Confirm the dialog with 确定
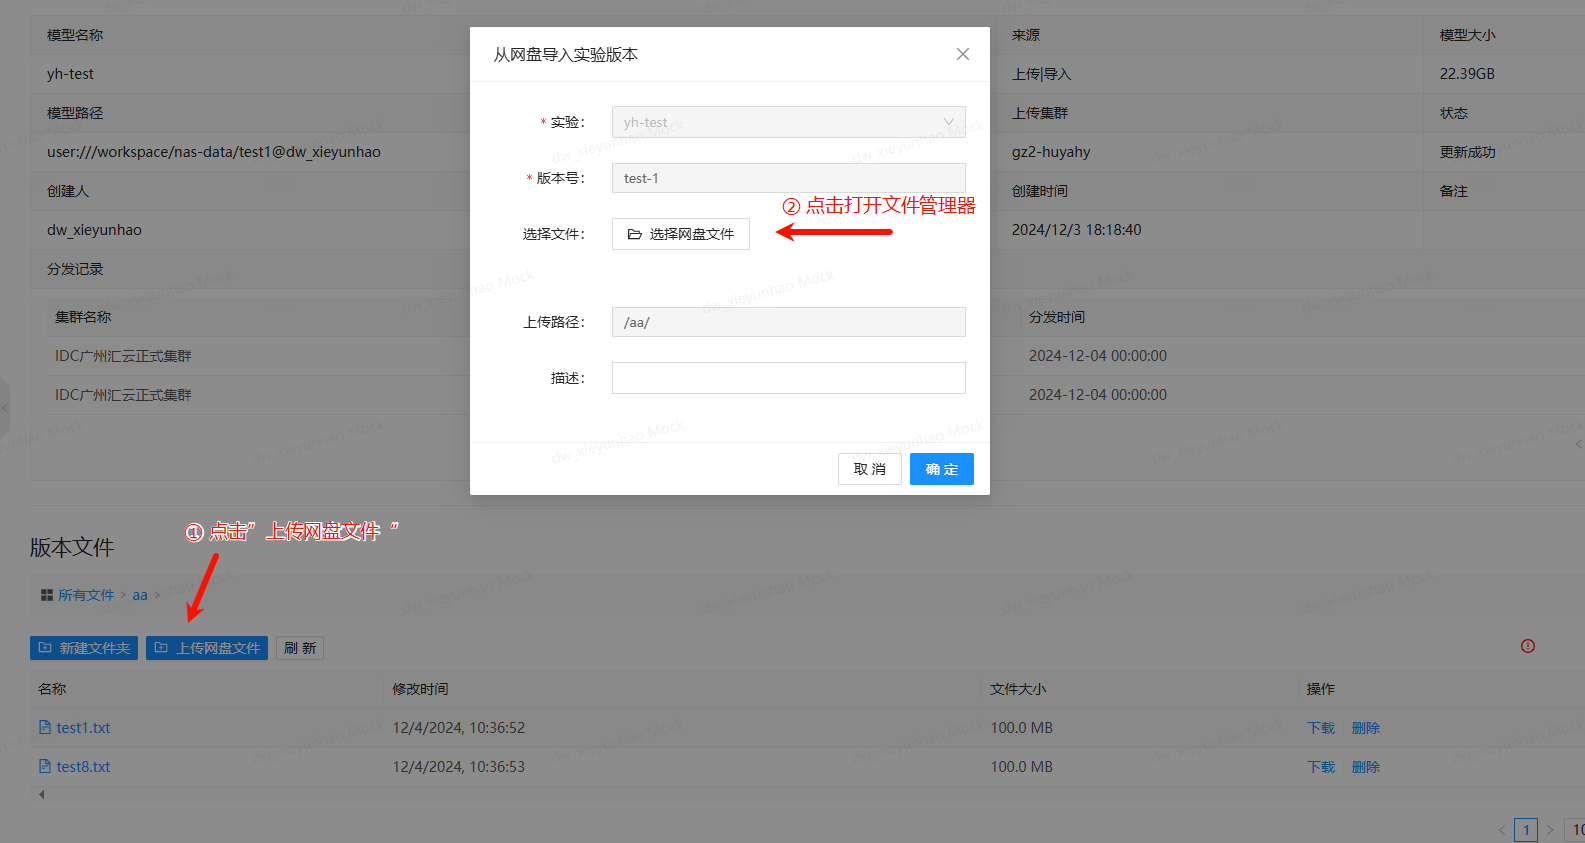Viewport: 1585px width, 843px height. point(942,469)
